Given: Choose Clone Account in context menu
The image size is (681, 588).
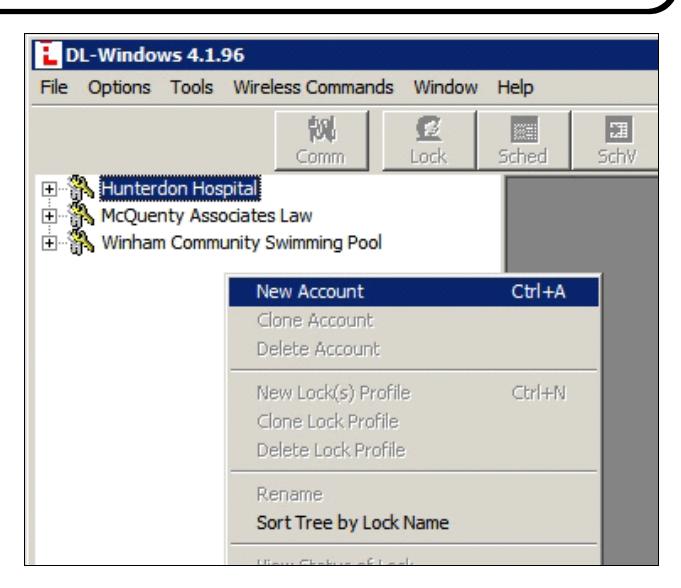Looking at the screenshot, I should coord(413,320).
